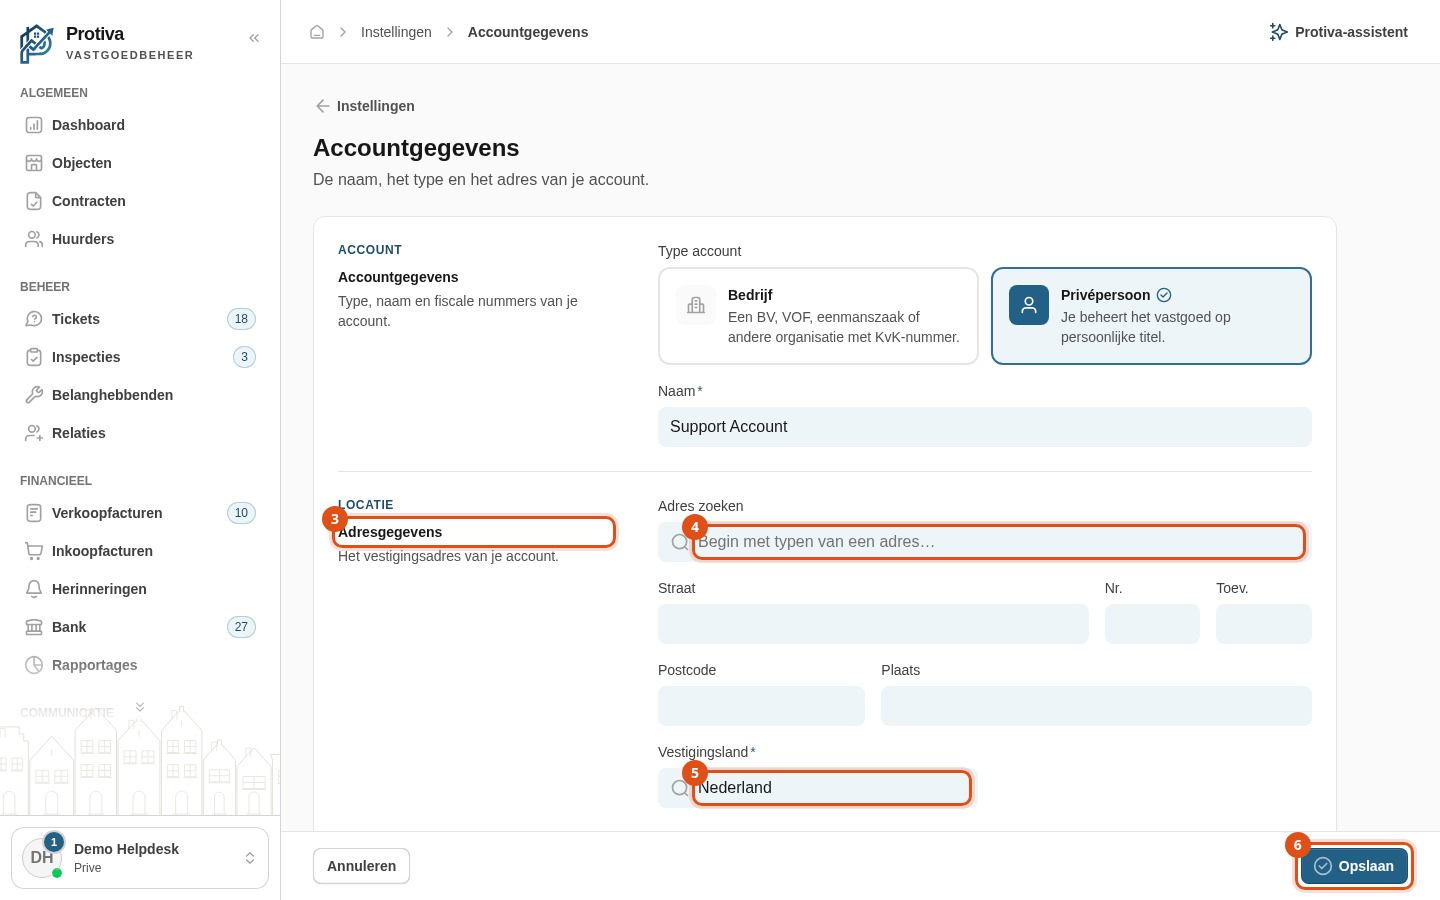Open the Vestigingsland country combo box

coord(815,788)
